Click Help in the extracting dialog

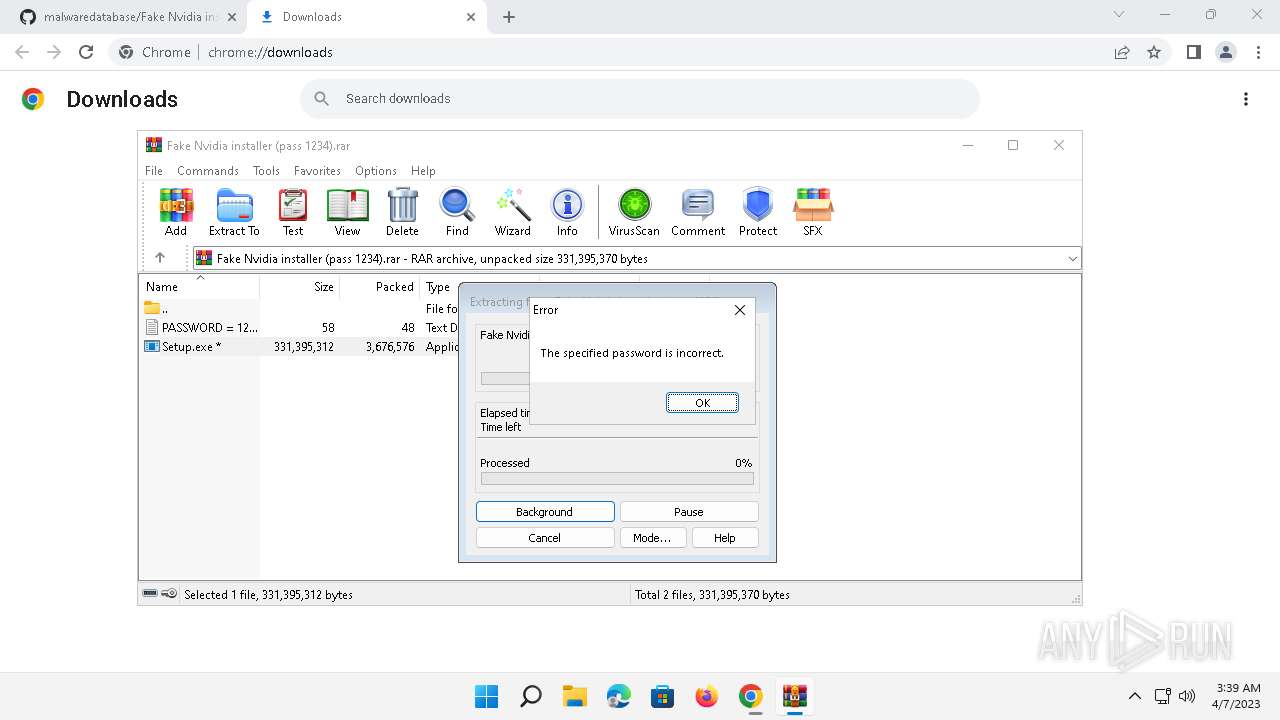[x=725, y=538]
